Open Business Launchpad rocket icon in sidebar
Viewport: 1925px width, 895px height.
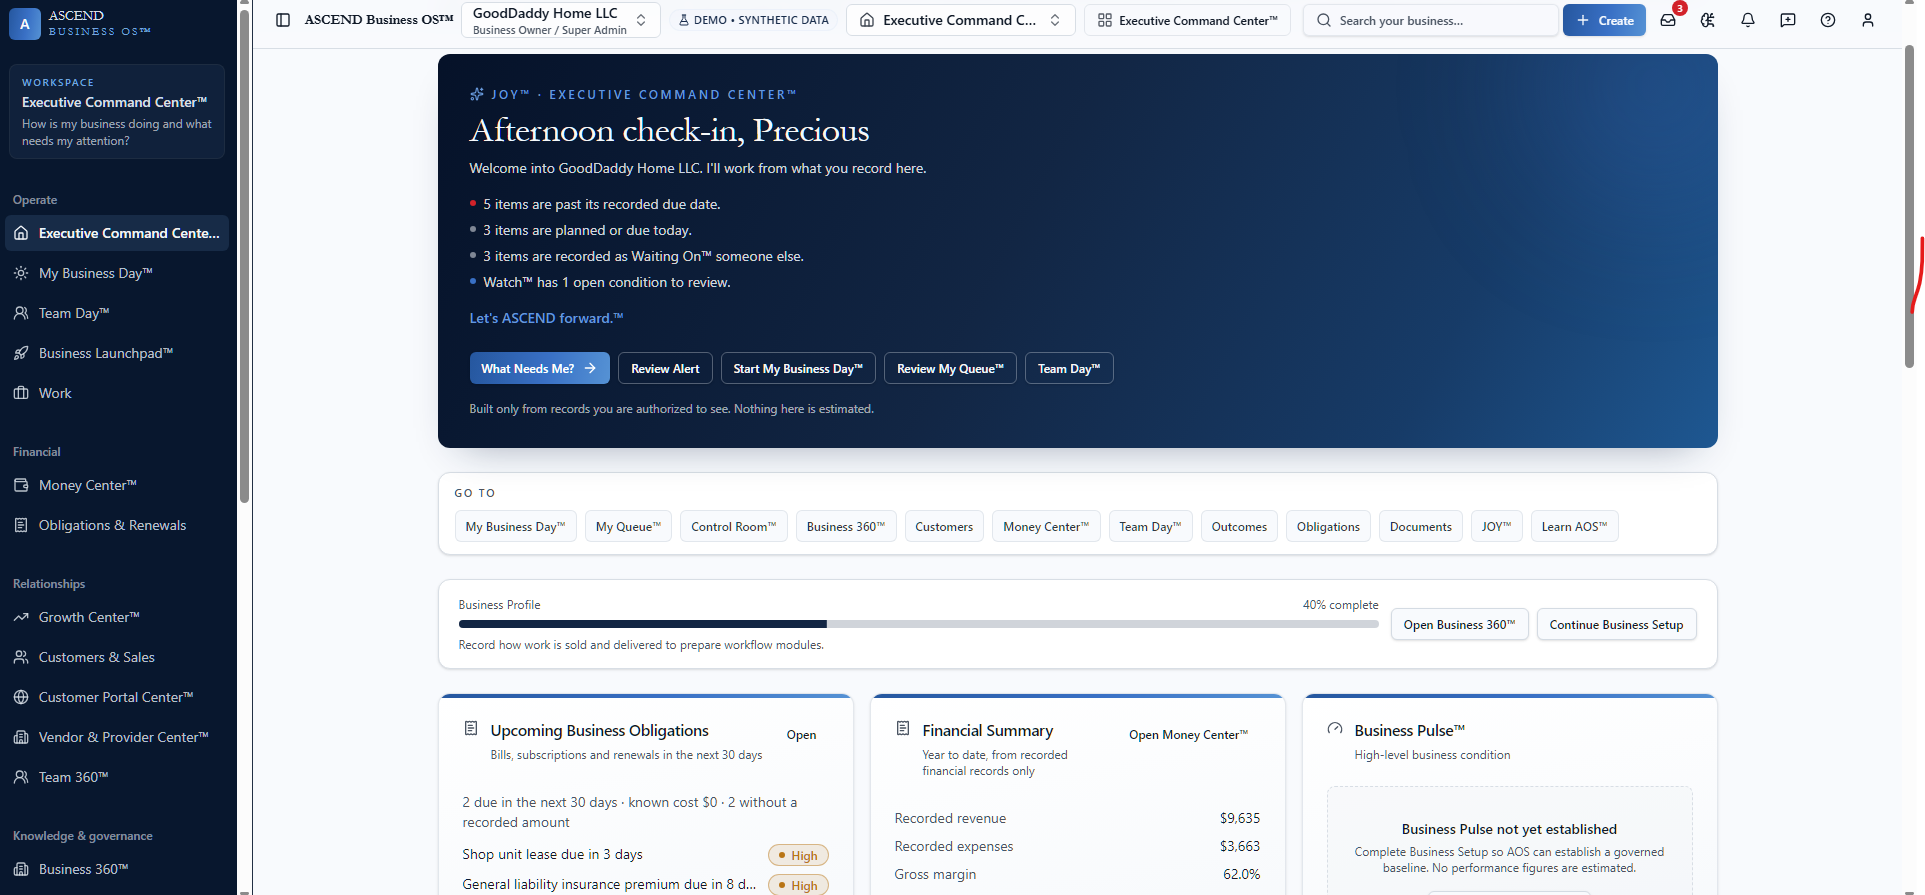pos(21,353)
